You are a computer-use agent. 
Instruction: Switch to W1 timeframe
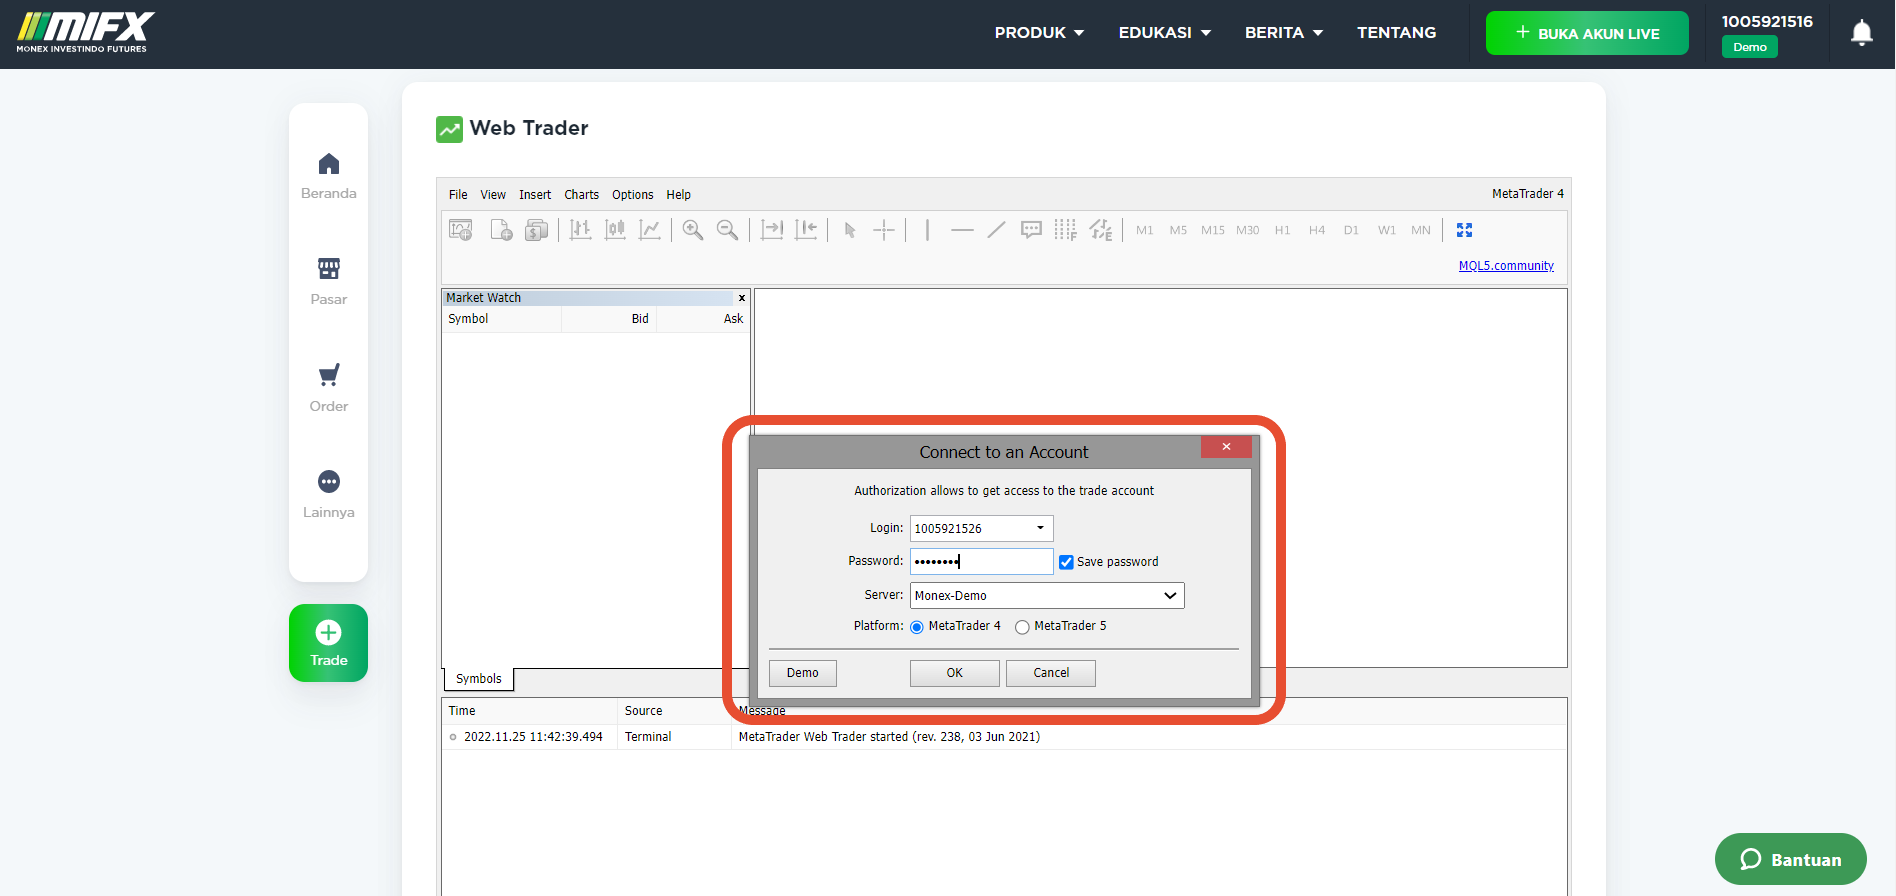point(1387,230)
